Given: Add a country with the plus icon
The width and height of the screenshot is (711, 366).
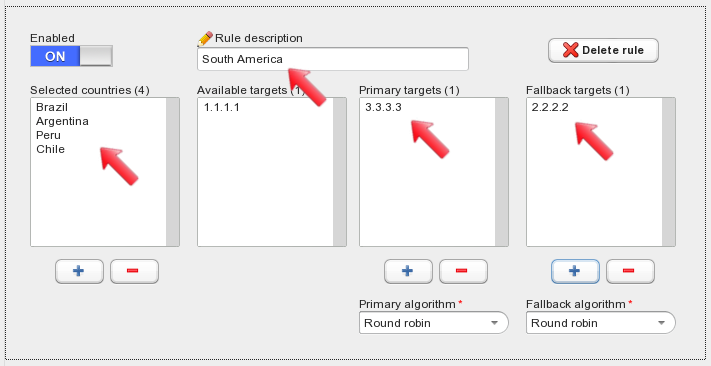Looking at the screenshot, I should 79,271.
